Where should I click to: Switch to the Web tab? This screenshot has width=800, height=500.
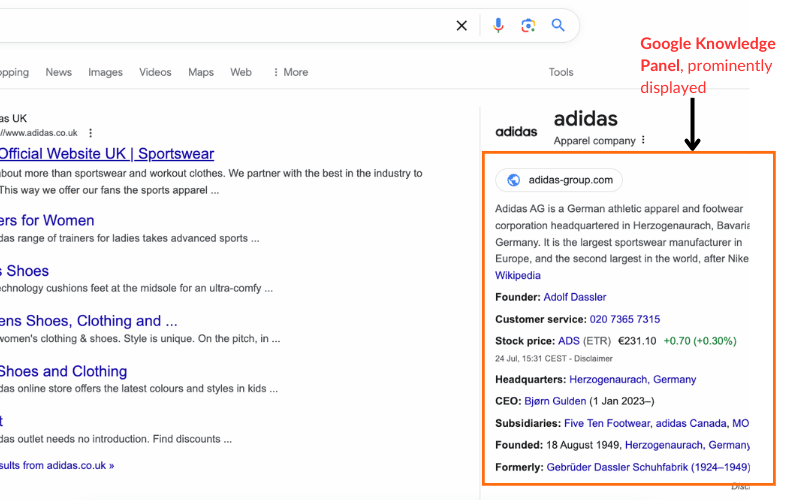tap(241, 72)
